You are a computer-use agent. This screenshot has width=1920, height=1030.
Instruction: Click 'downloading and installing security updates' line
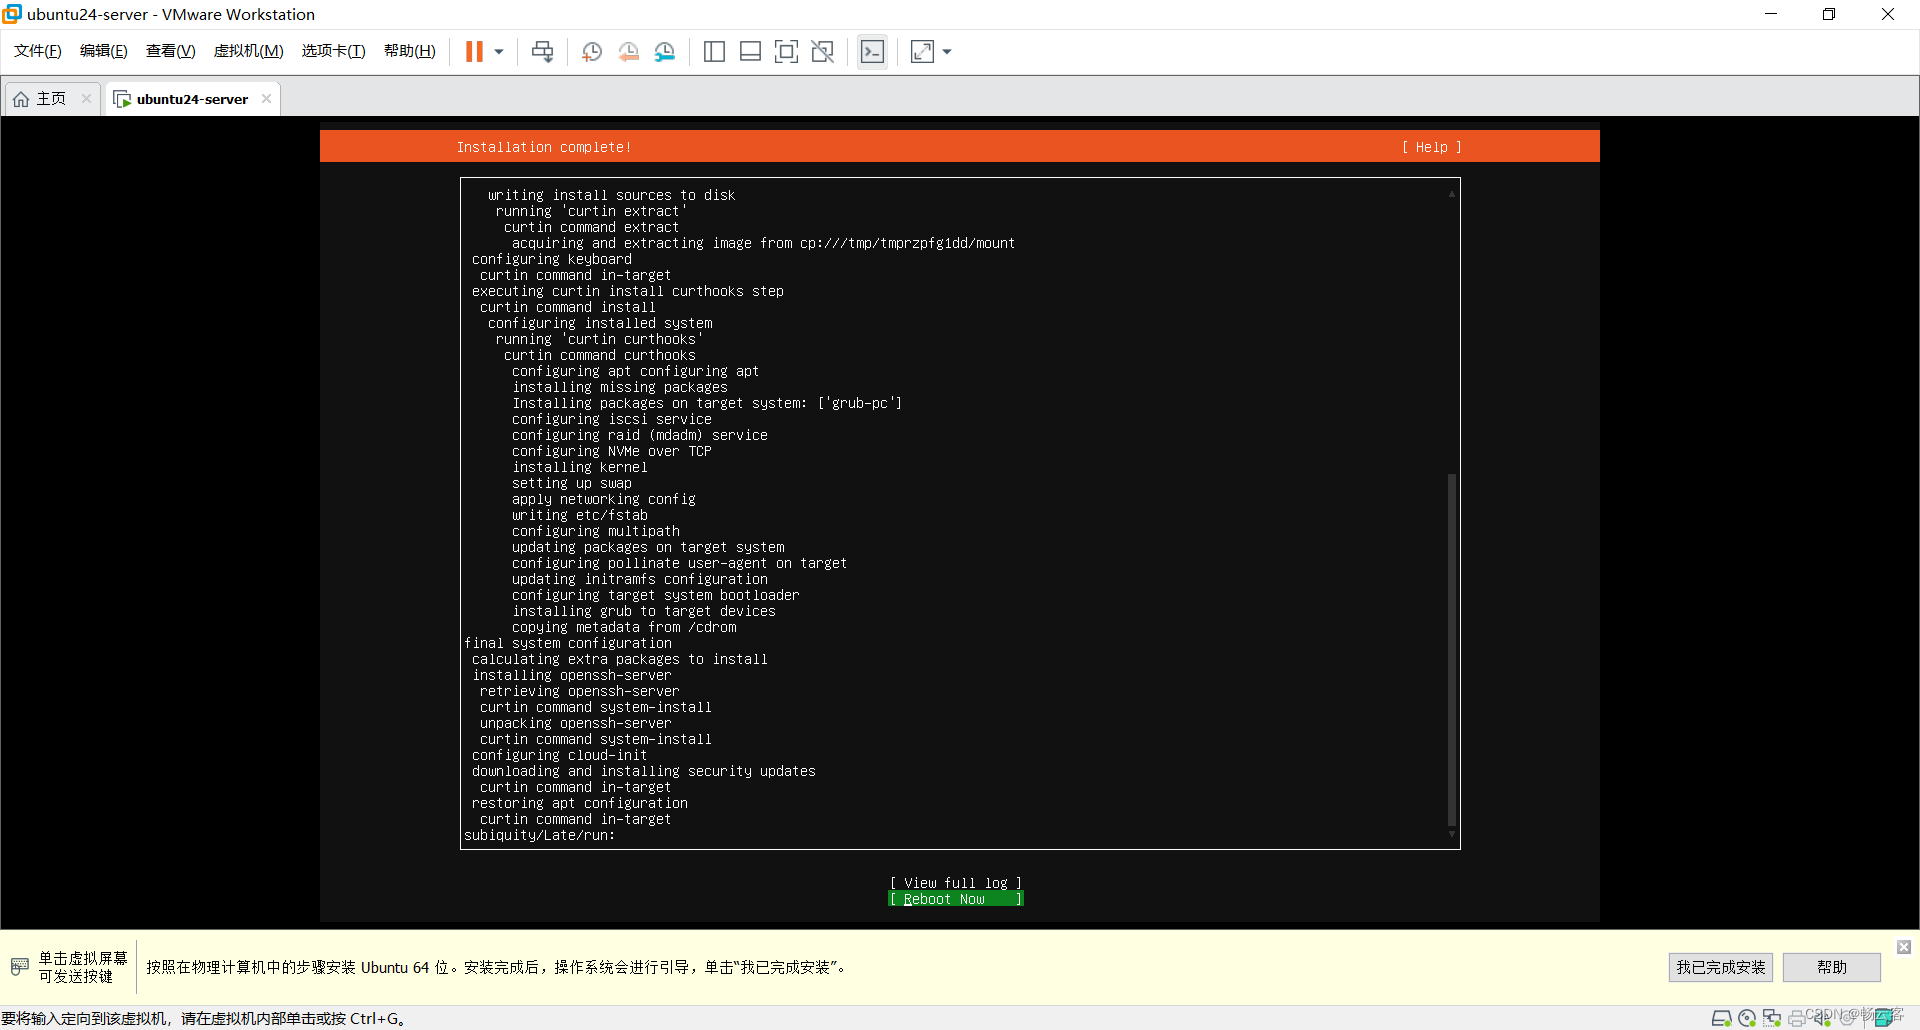(644, 771)
